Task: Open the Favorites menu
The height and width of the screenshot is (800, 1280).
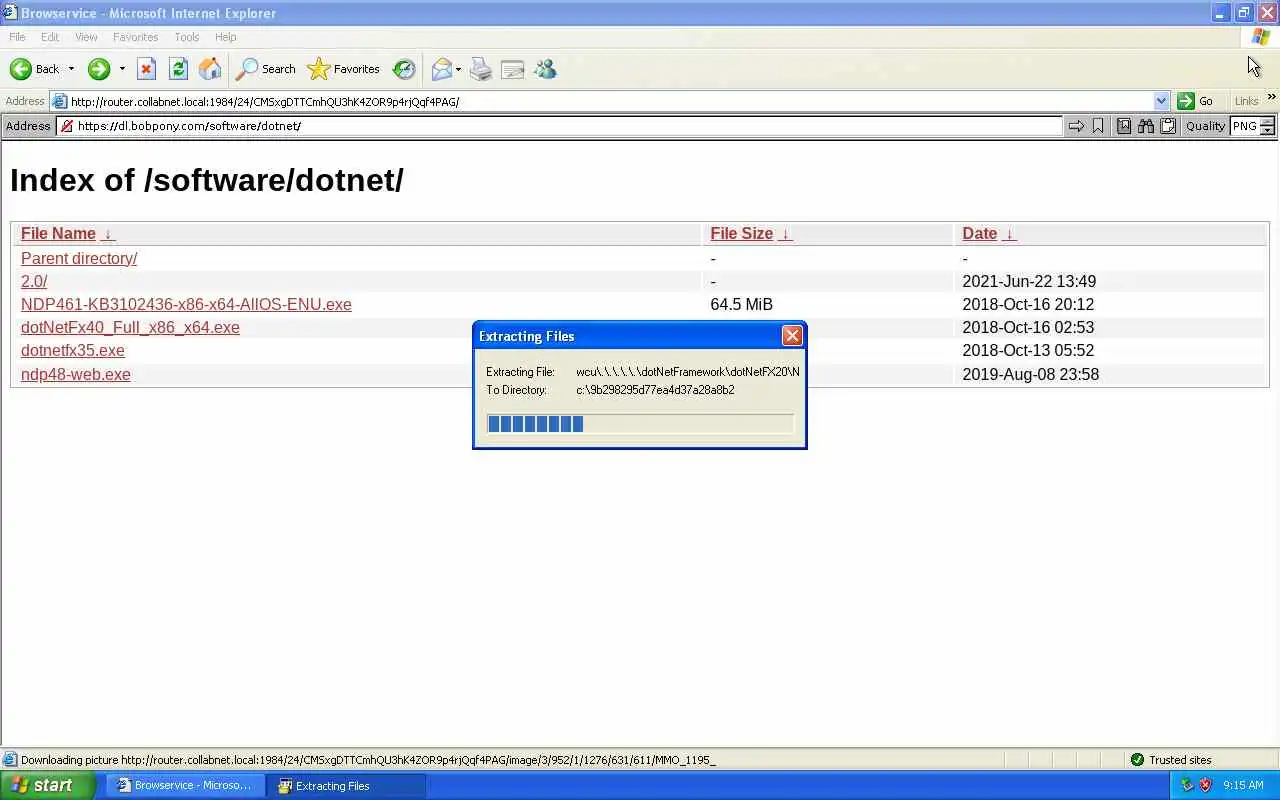Action: click(135, 37)
